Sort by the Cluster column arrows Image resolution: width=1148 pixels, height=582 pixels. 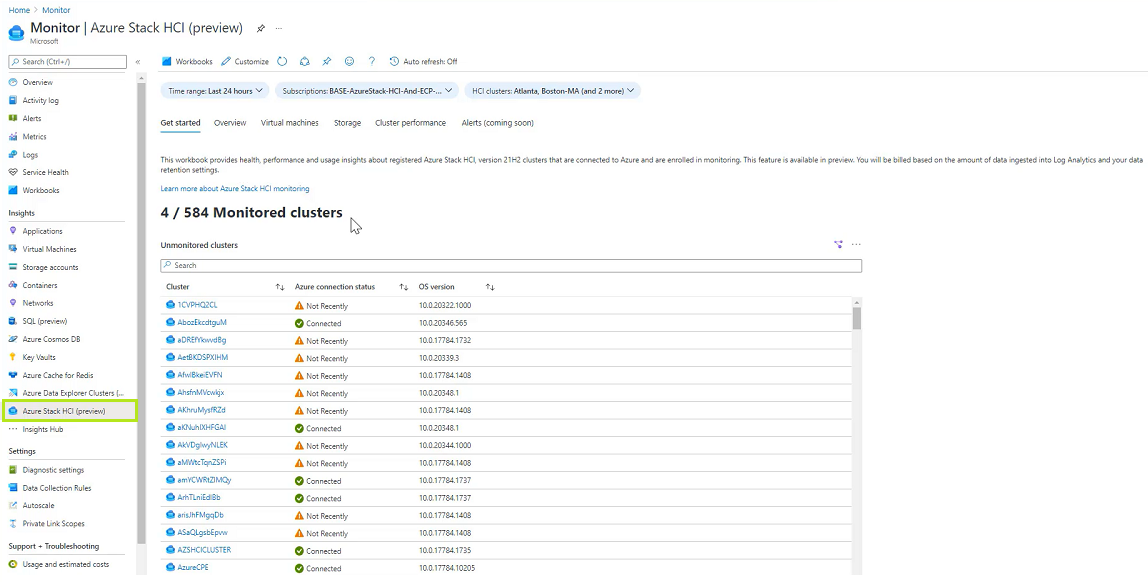pyautogui.click(x=280, y=287)
